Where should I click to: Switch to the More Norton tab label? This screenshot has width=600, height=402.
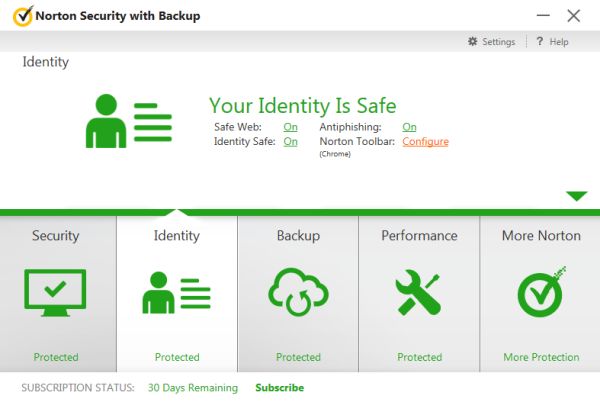click(x=541, y=236)
